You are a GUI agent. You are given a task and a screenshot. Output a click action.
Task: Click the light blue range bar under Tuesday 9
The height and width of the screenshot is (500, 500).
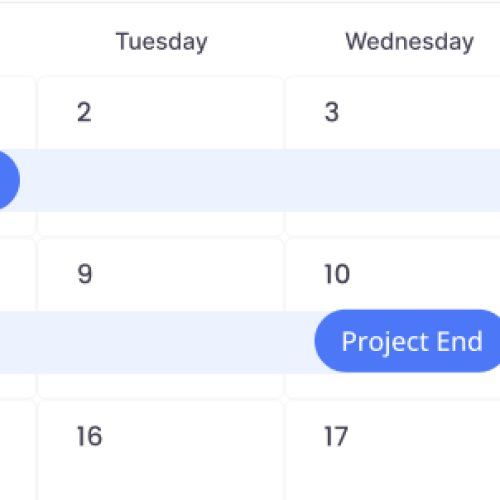coord(160,342)
